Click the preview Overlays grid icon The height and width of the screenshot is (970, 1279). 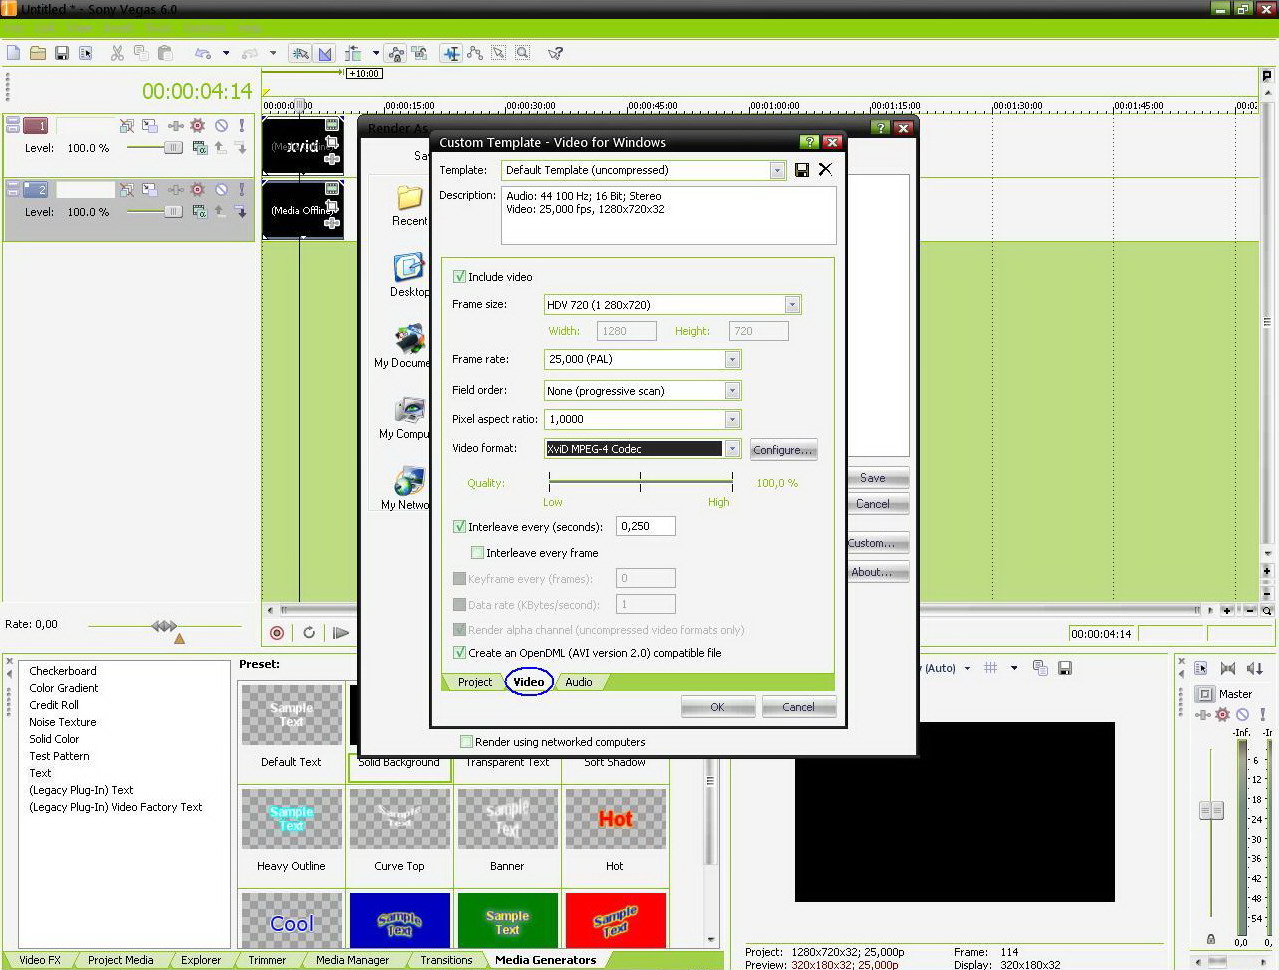pyautogui.click(x=990, y=668)
